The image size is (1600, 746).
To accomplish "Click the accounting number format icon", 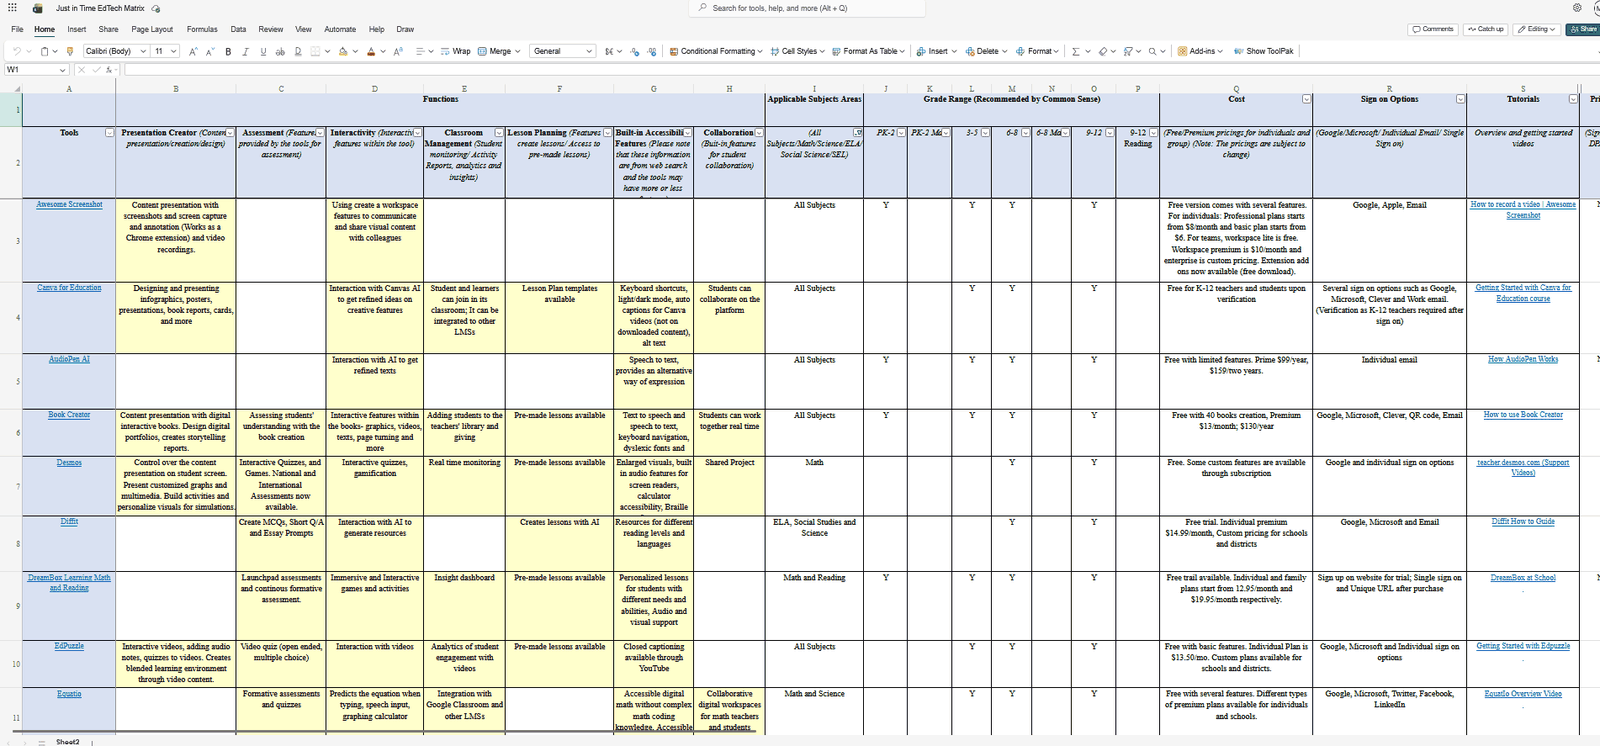I will pos(609,51).
